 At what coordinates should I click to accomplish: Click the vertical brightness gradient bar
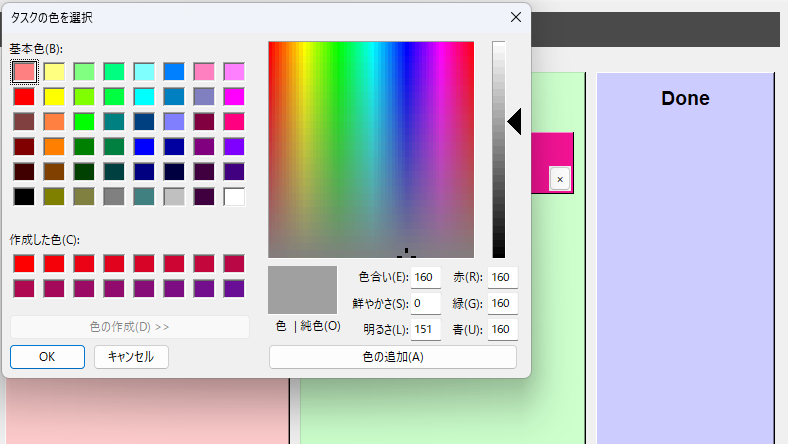pyautogui.click(x=499, y=149)
